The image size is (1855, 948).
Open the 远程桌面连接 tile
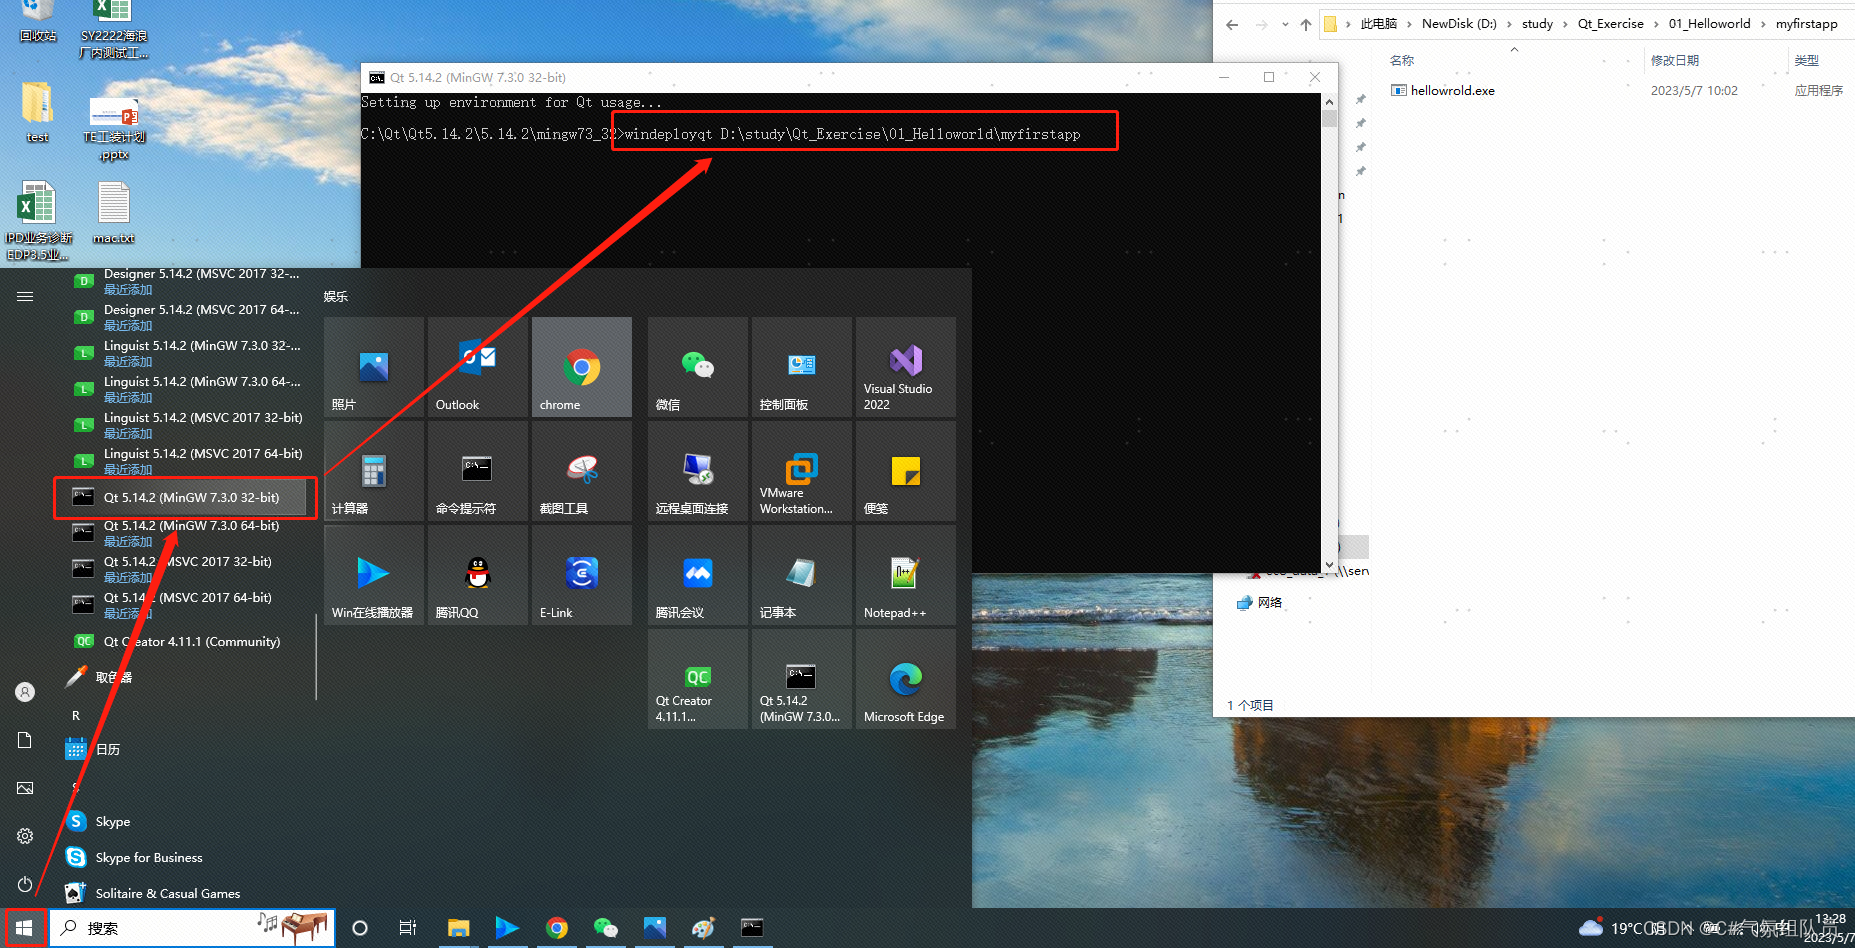pos(698,471)
